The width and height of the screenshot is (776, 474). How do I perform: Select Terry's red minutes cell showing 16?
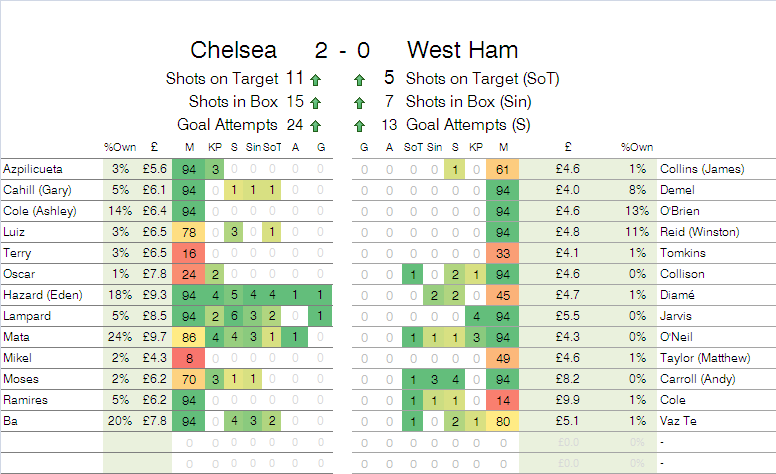click(189, 253)
